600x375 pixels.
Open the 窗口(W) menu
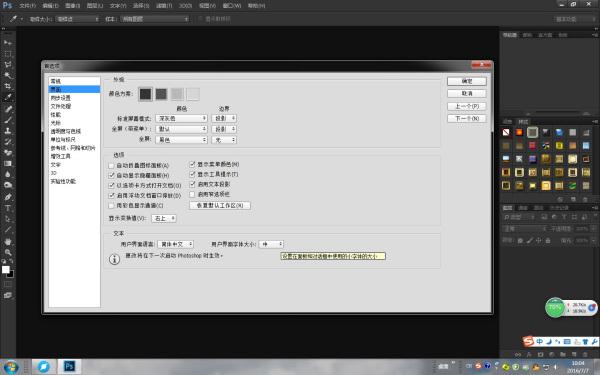232,6
